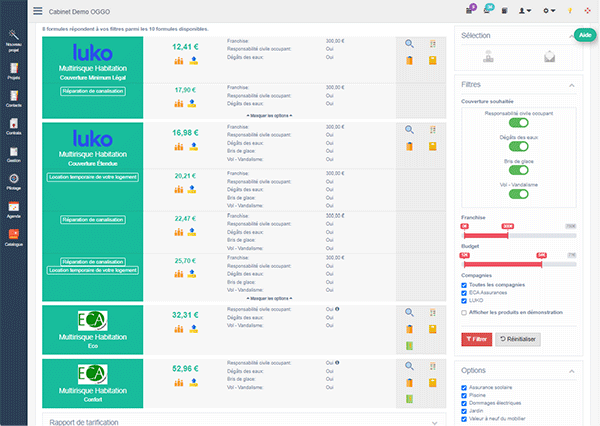Go to Contacts in the left sidebar
Image resolution: width=600 pixels, height=426 pixels.
[x=13, y=98]
